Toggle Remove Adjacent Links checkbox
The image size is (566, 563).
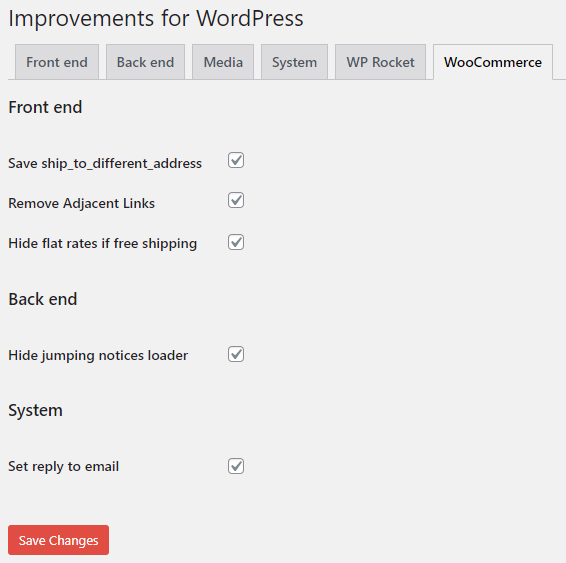[236, 200]
